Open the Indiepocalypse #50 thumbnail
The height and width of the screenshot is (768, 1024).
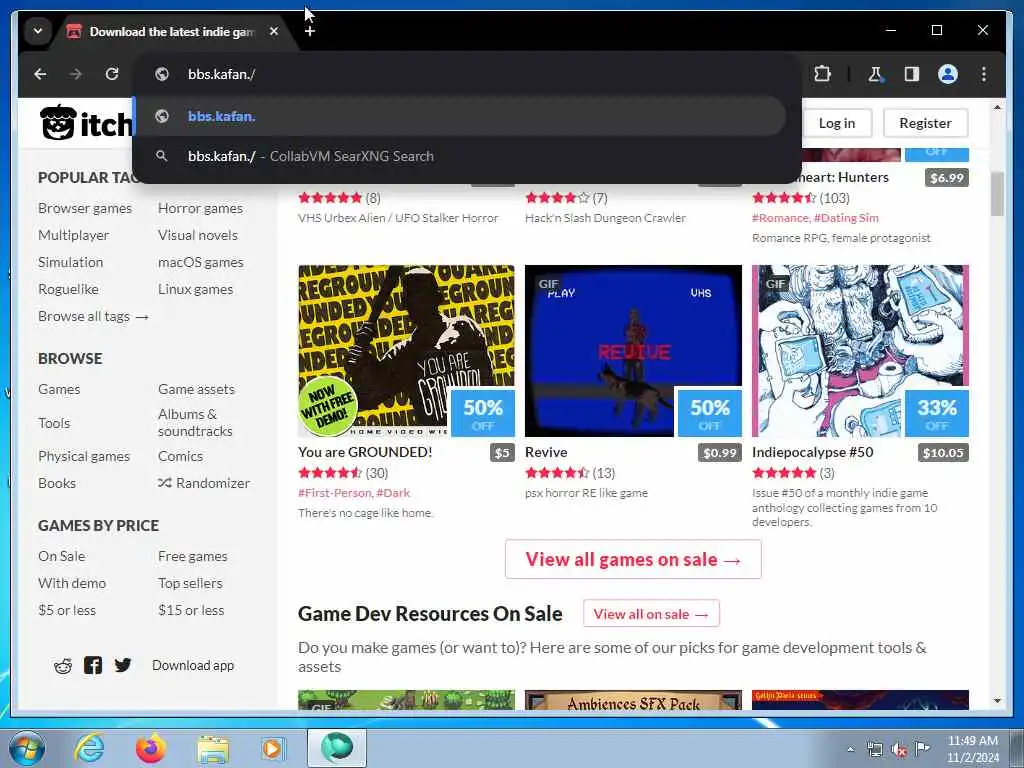860,351
